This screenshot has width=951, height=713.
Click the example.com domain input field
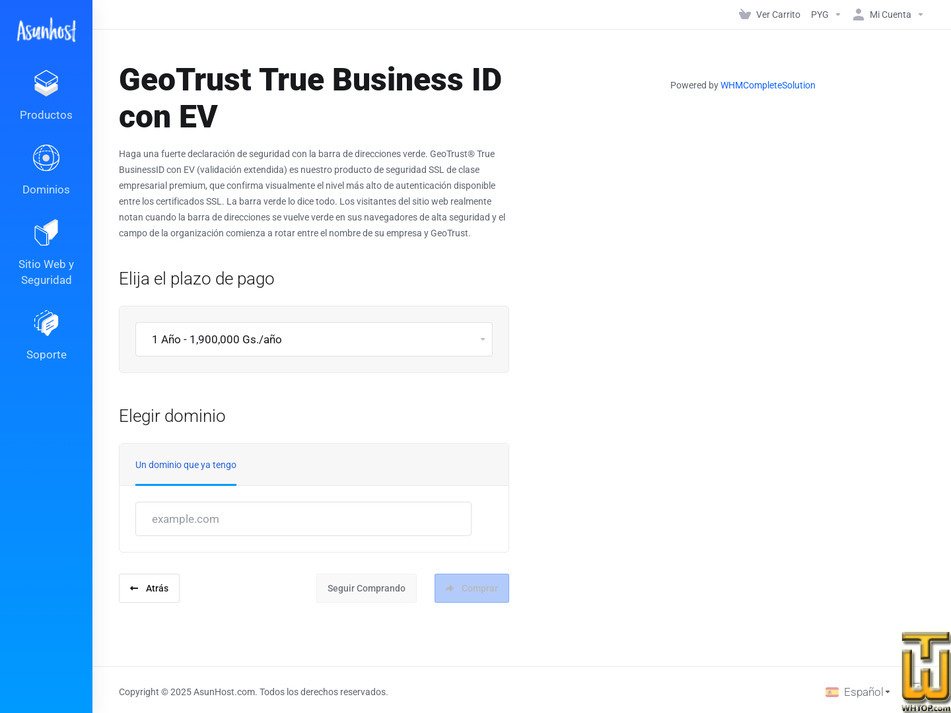pyautogui.click(x=303, y=519)
